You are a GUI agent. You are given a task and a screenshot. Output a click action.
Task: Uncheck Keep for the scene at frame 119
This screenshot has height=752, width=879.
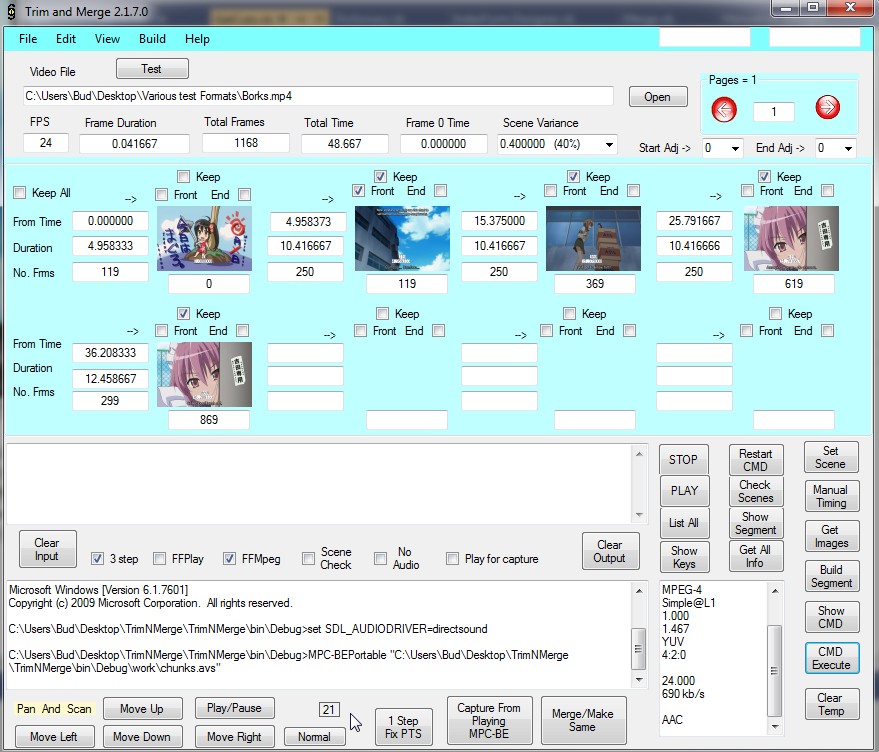pyautogui.click(x=381, y=177)
